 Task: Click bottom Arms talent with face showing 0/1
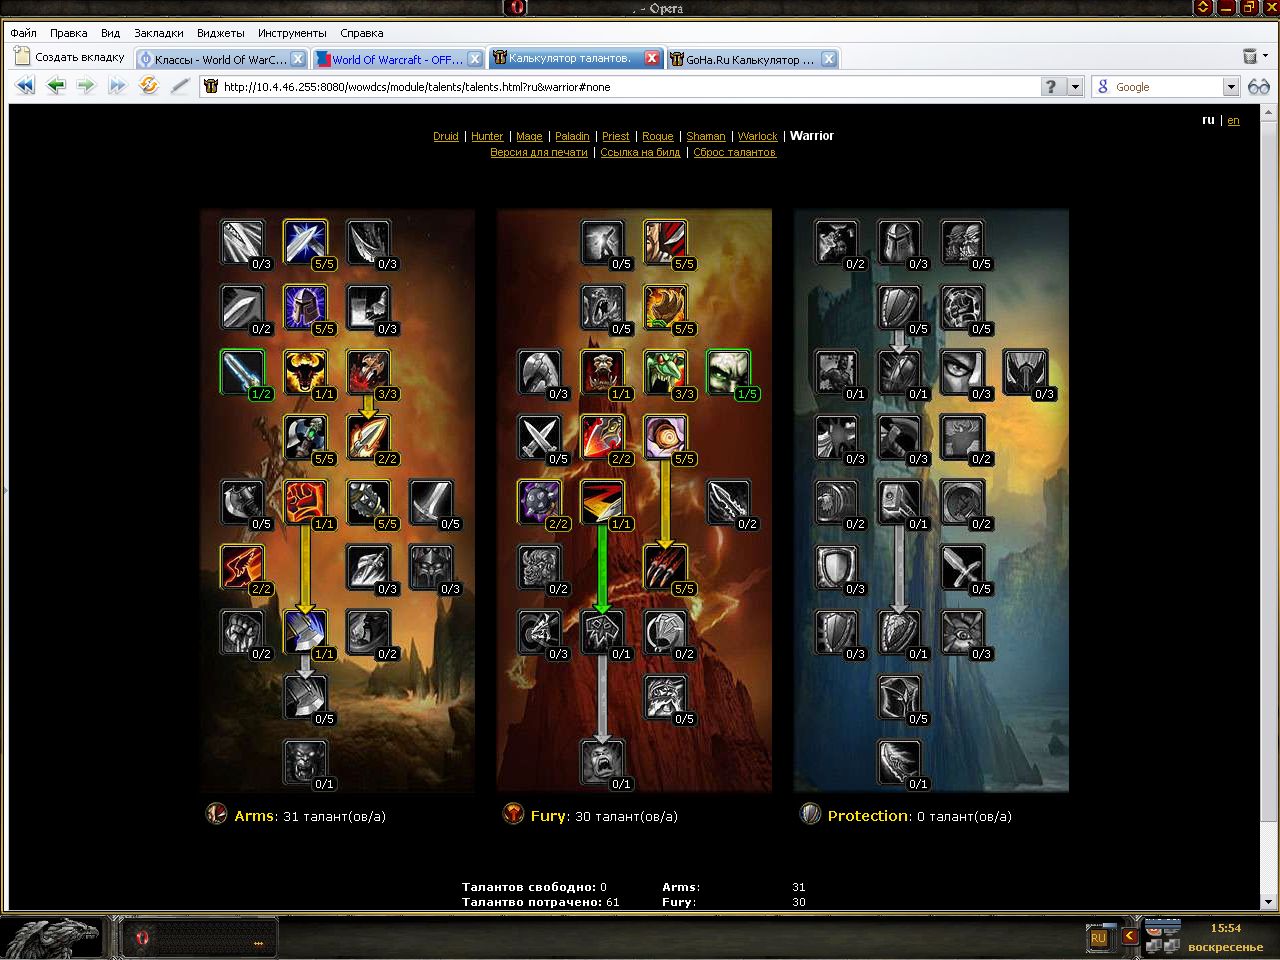(305, 763)
